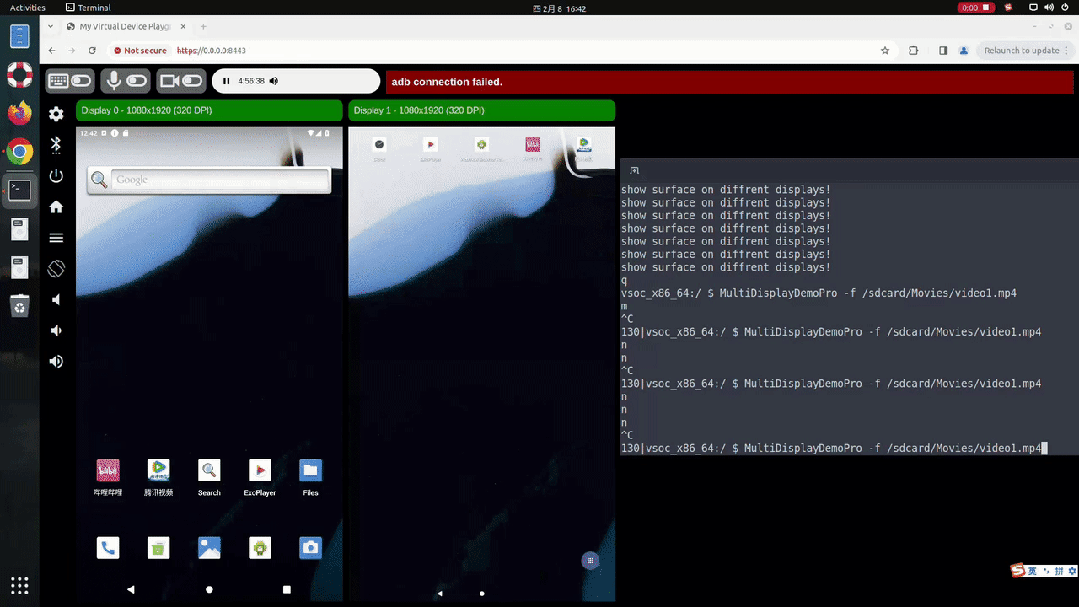1079x607 pixels.
Task: Open the browser side panel icon
Action: (943, 50)
